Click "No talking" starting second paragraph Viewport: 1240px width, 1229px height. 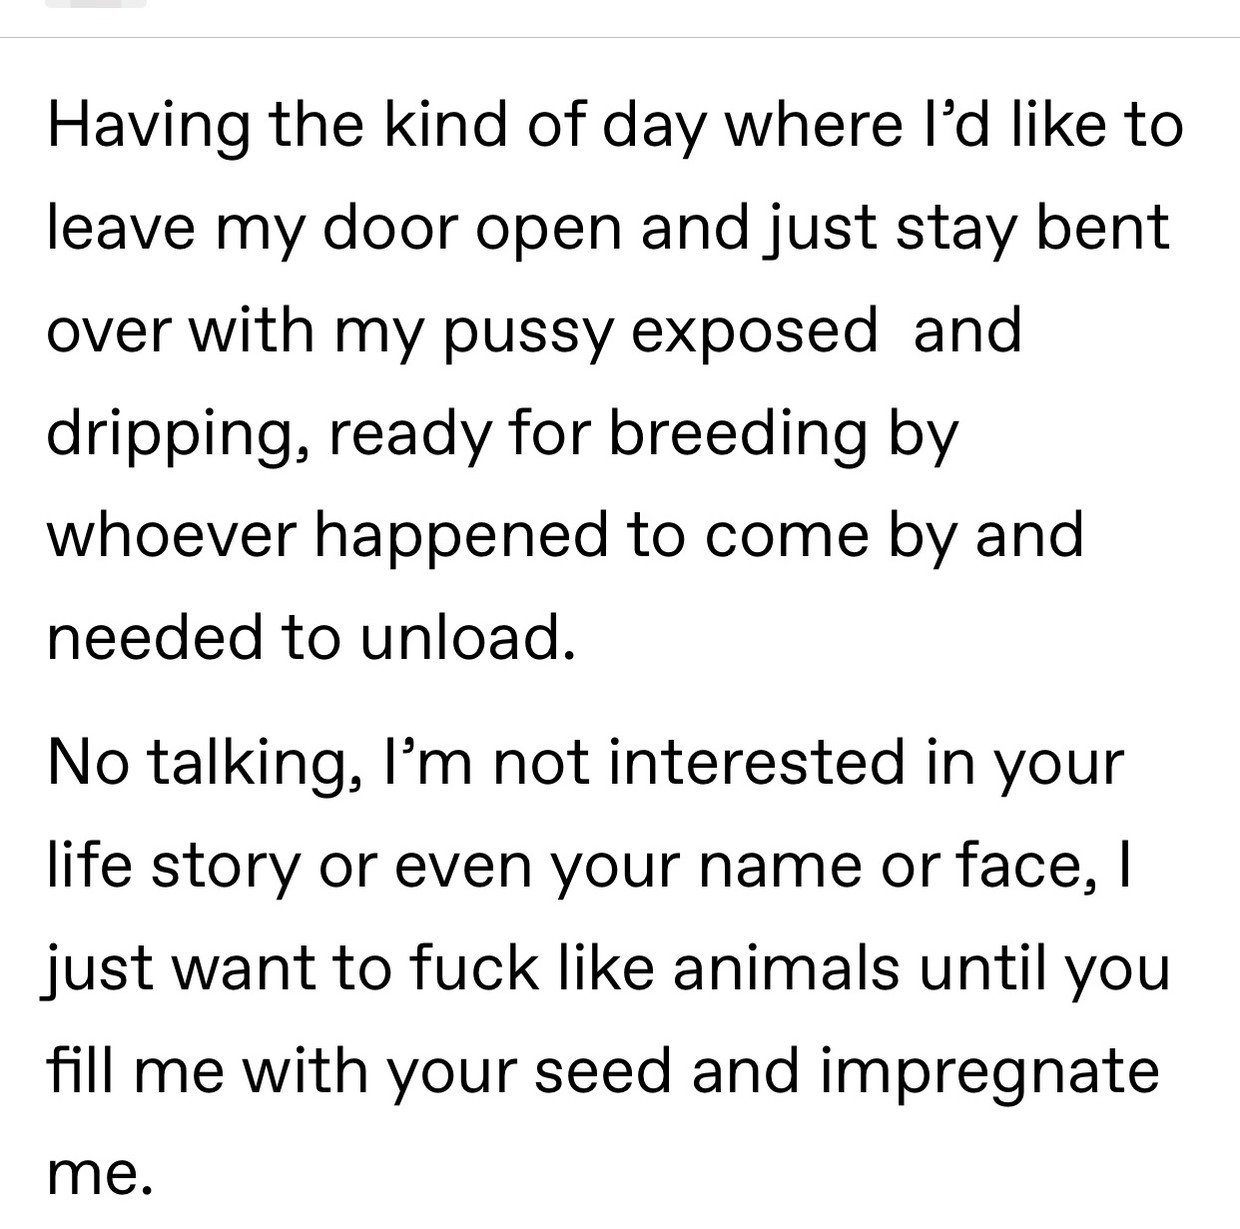point(199,766)
